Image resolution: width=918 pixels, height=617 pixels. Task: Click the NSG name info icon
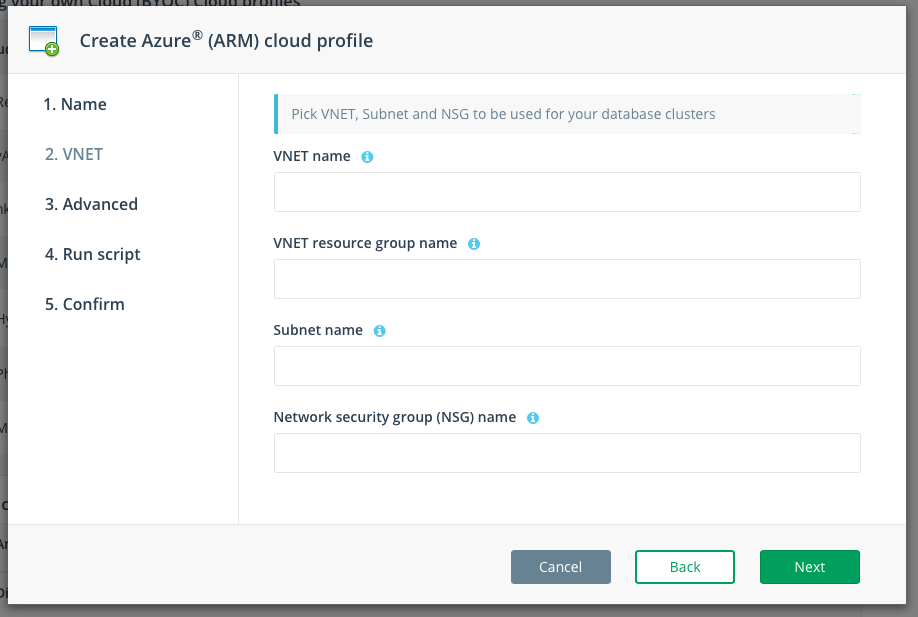point(533,418)
